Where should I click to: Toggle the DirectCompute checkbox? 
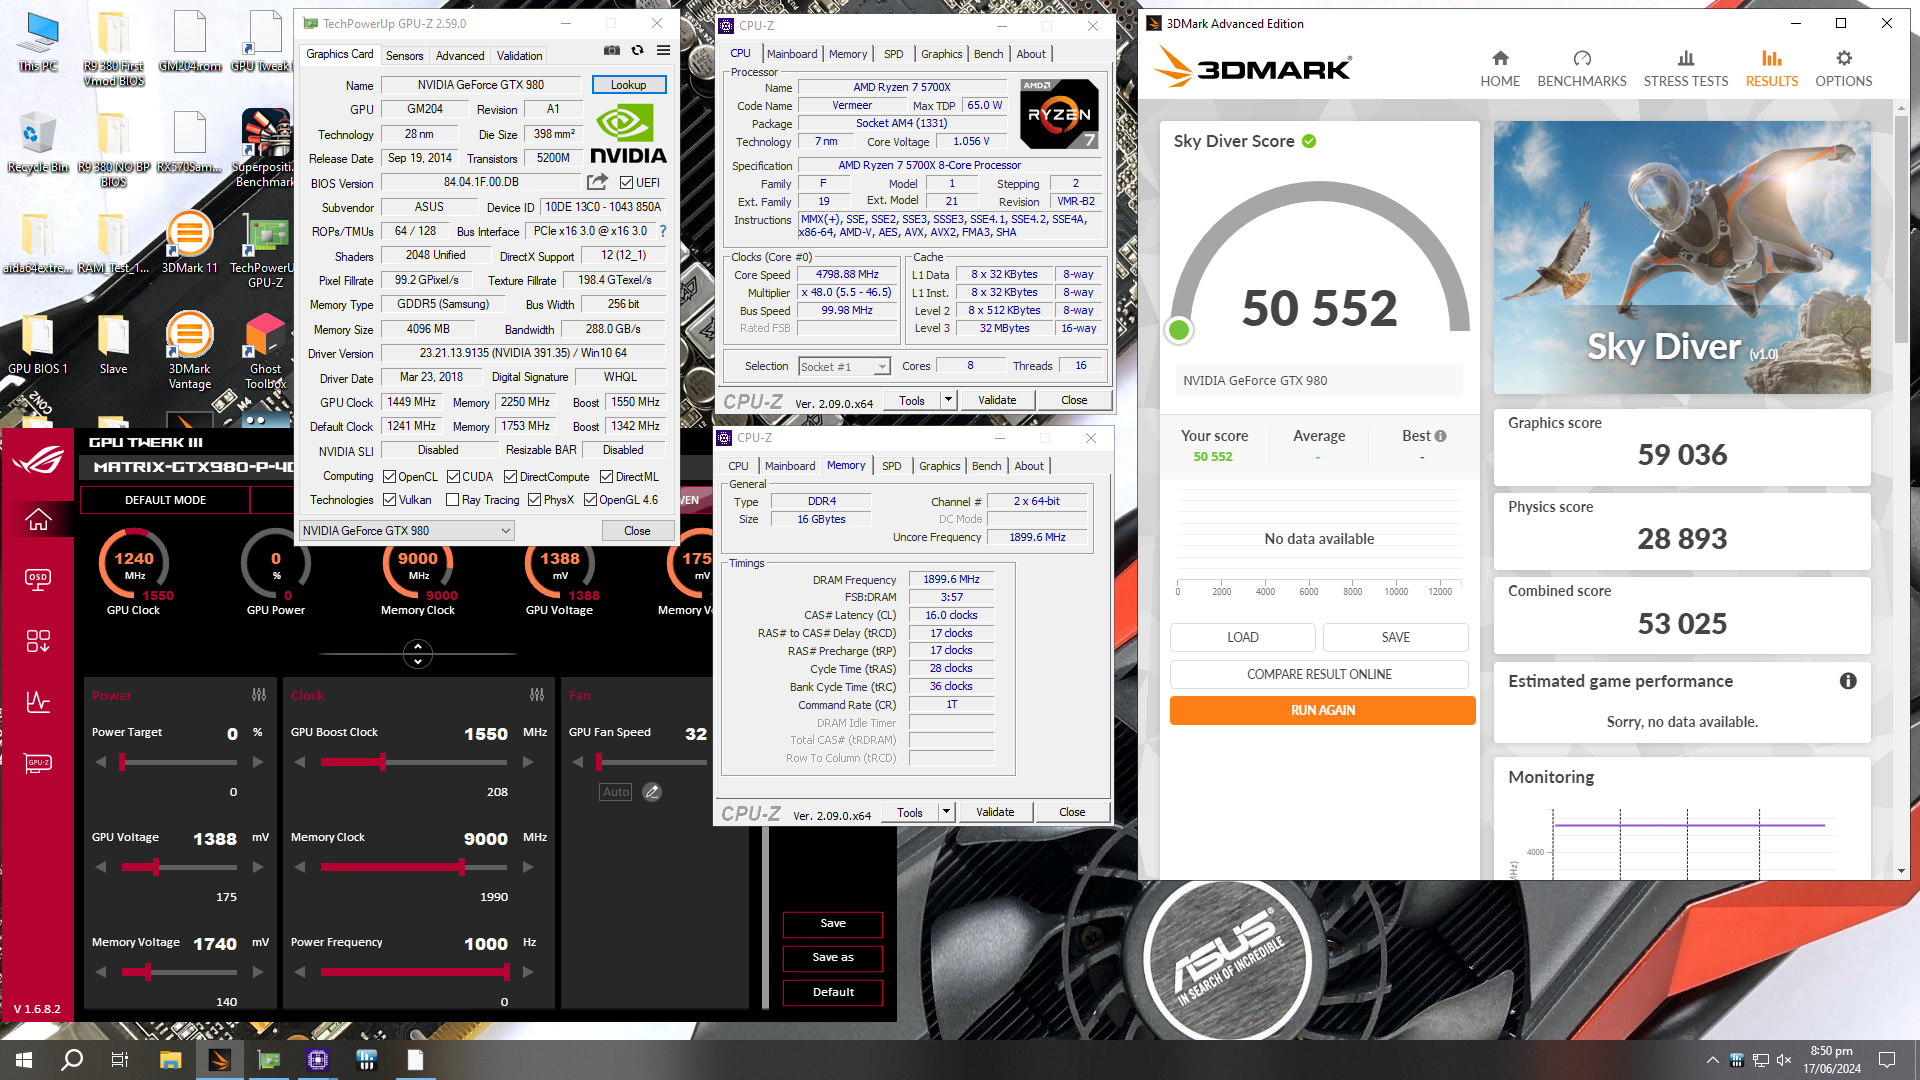pyautogui.click(x=510, y=477)
